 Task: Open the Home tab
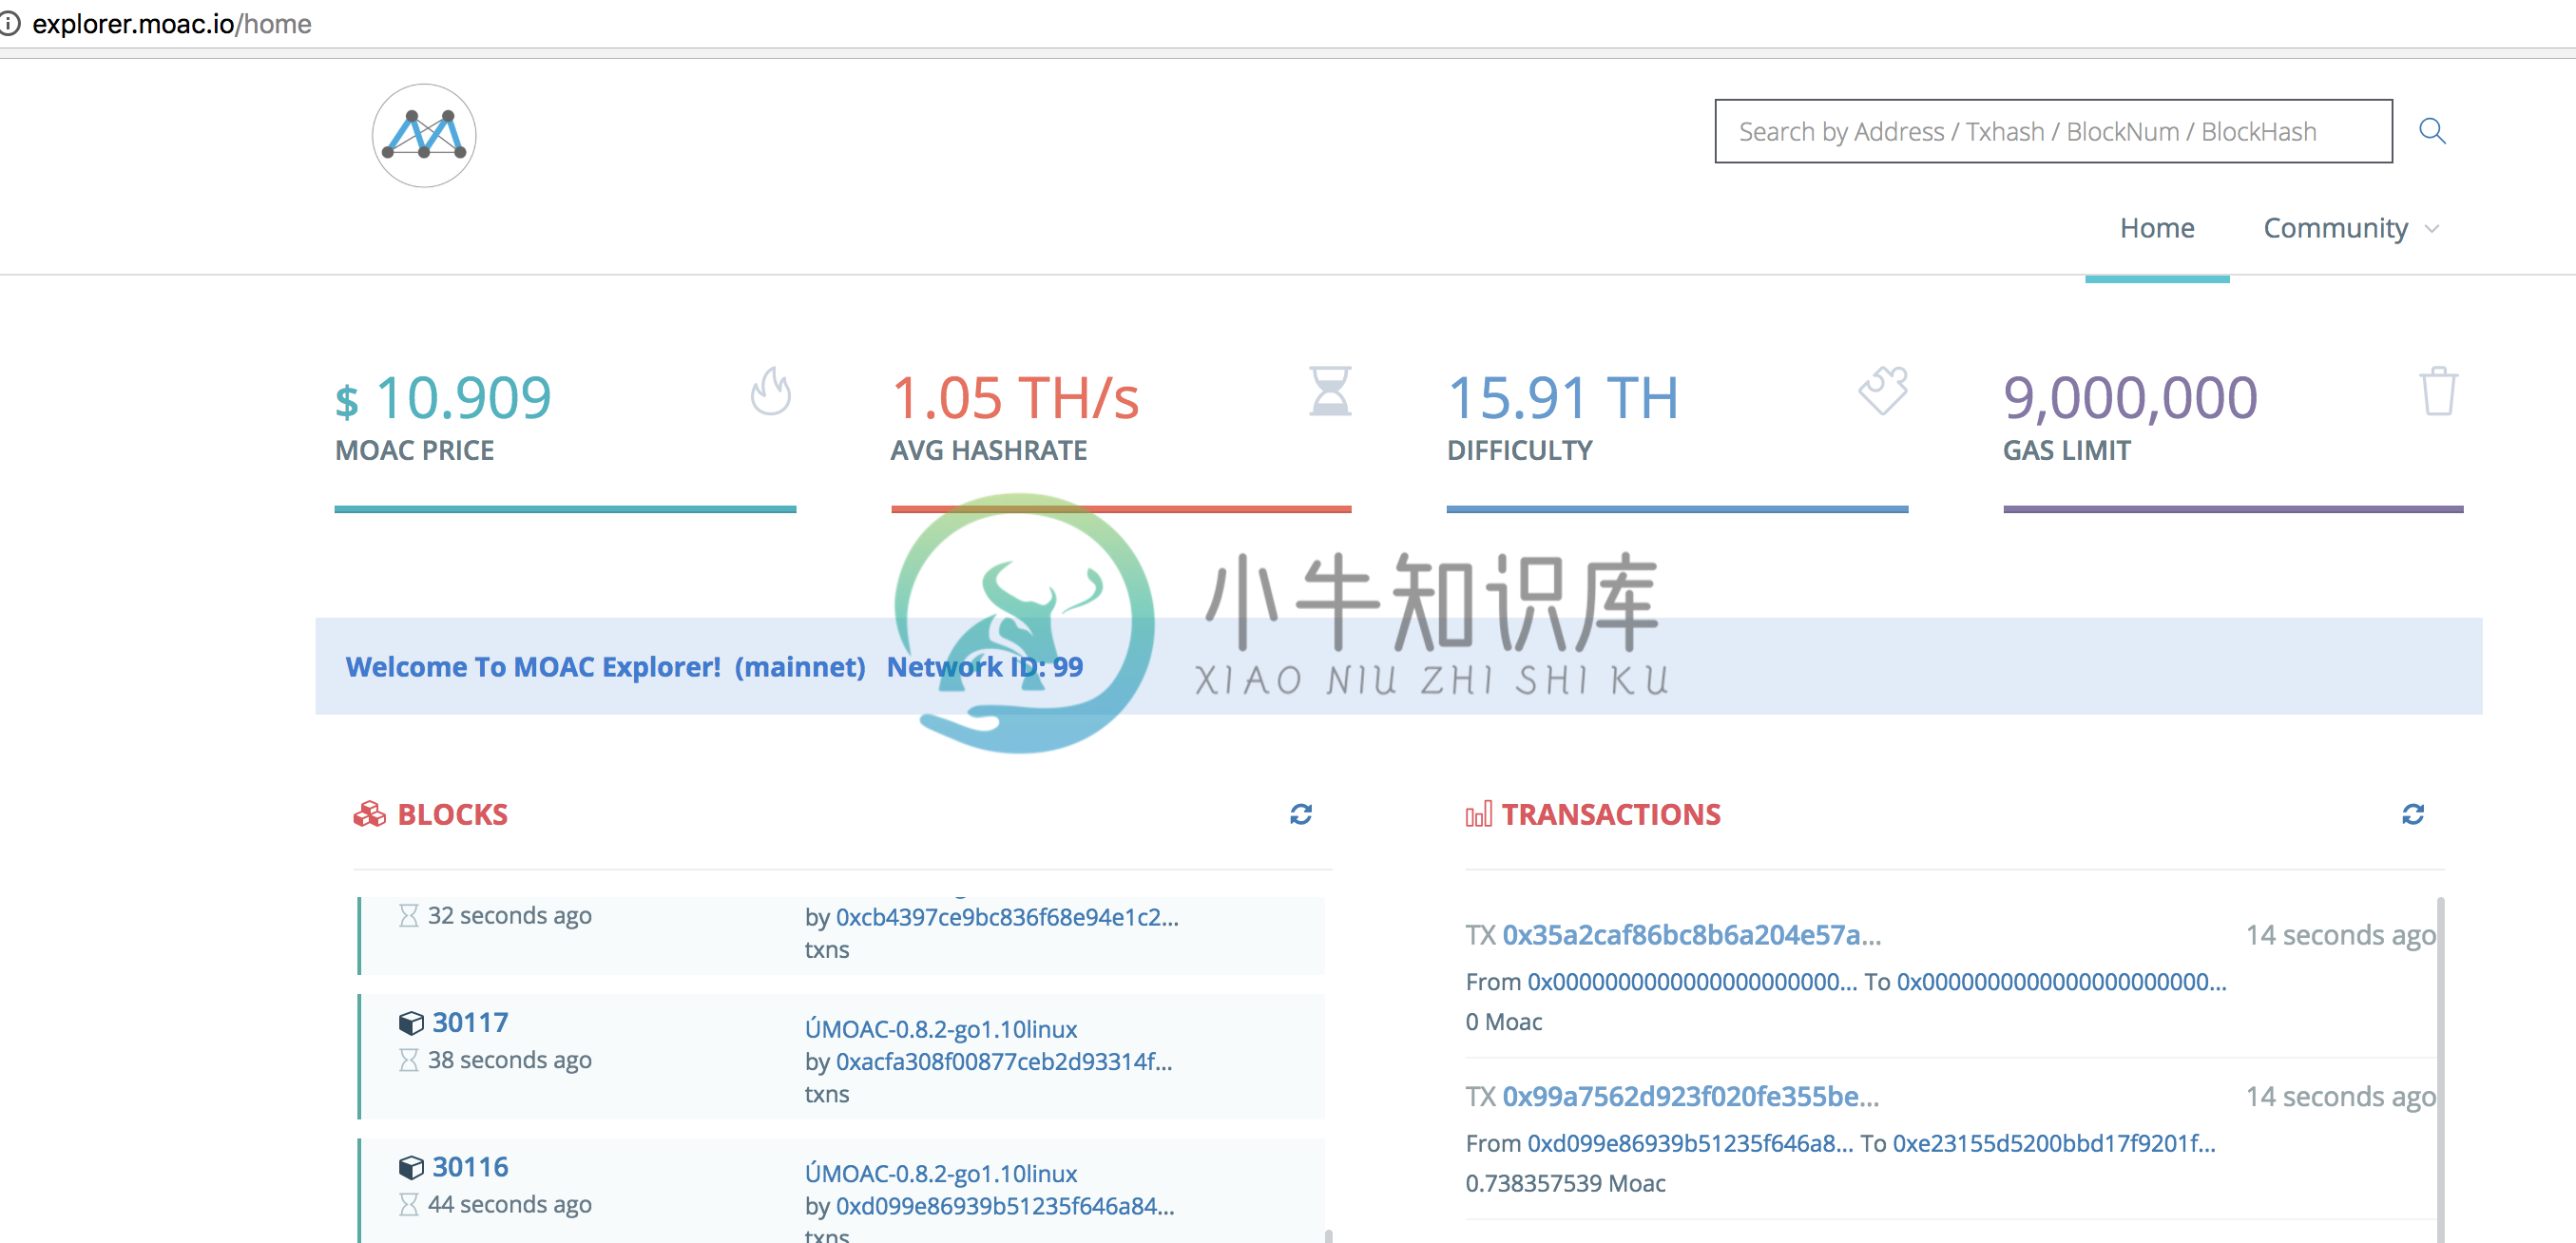tap(2157, 228)
